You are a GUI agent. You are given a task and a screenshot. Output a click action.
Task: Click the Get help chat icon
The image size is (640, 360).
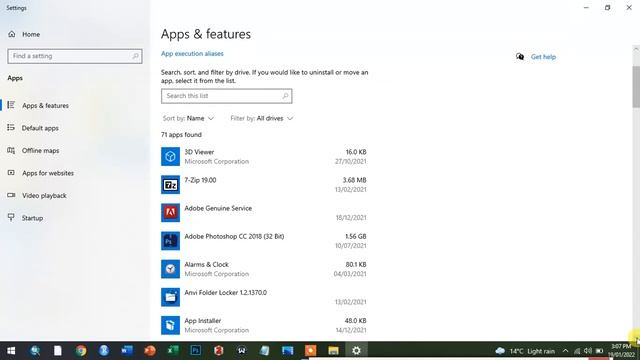coord(520,57)
